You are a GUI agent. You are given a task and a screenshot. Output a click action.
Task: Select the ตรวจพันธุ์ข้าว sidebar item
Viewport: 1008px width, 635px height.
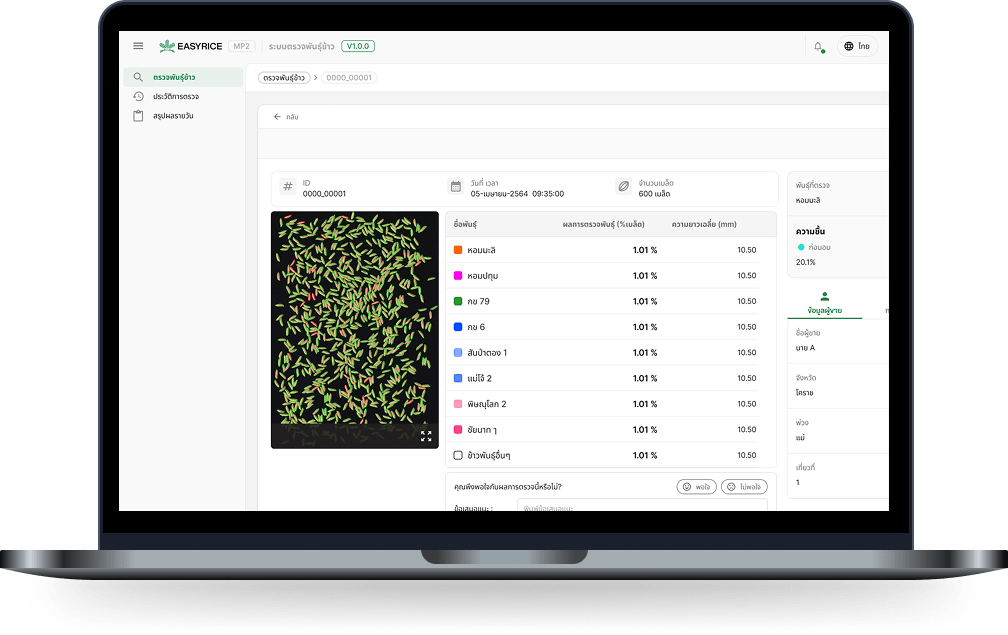tap(183, 77)
